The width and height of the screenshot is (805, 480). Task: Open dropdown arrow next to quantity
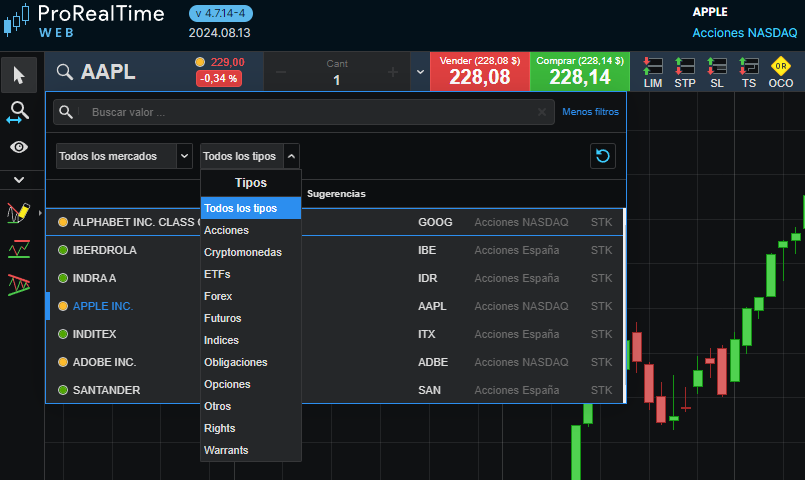[420, 72]
